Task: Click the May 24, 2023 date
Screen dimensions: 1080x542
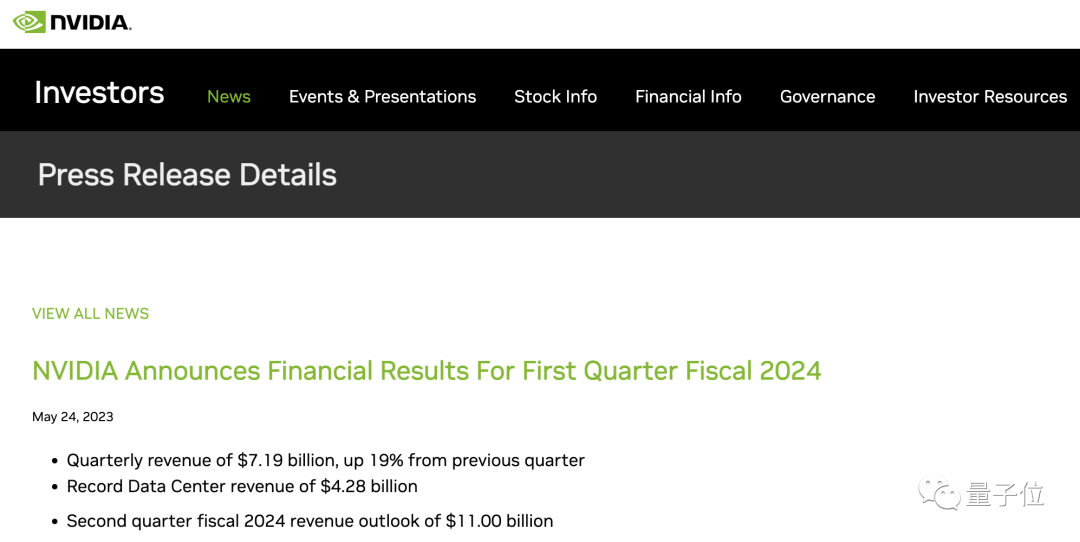Action: tap(73, 417)
